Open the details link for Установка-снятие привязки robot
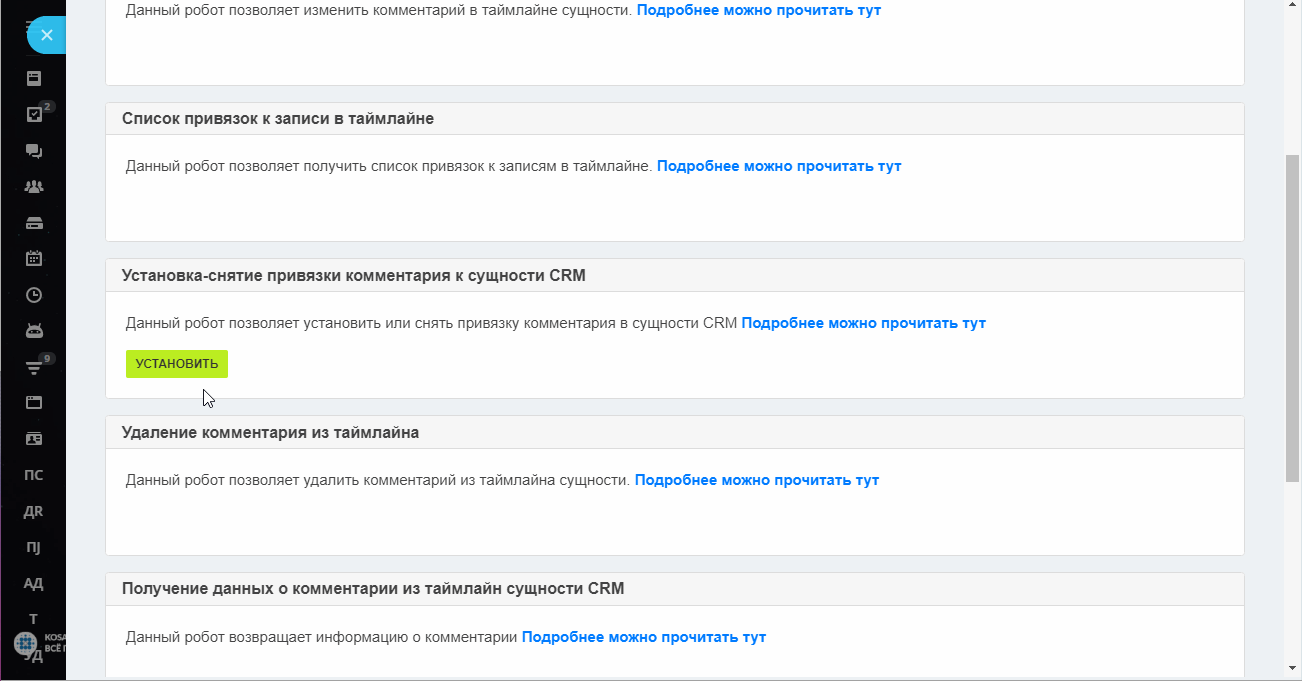 [x=864, y=323]
